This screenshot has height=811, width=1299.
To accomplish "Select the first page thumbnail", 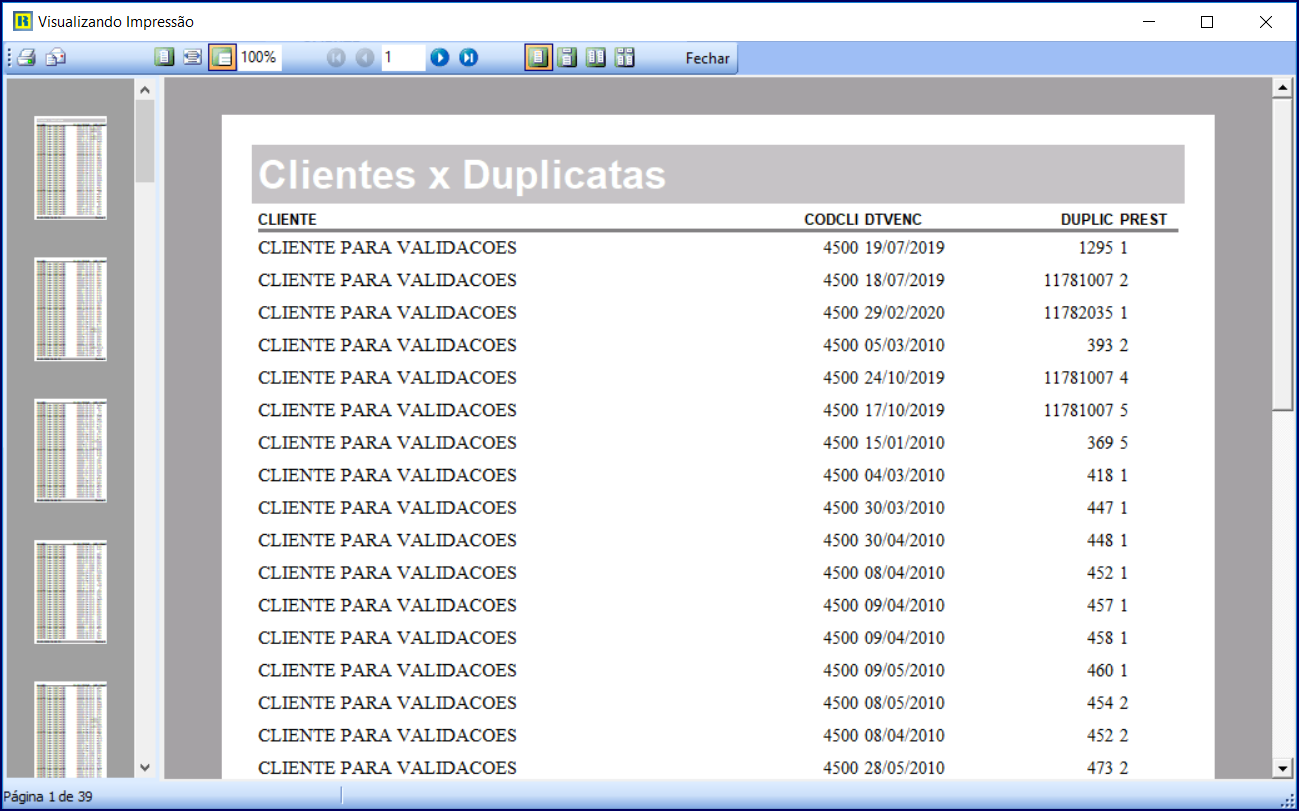I will [71, 168].
